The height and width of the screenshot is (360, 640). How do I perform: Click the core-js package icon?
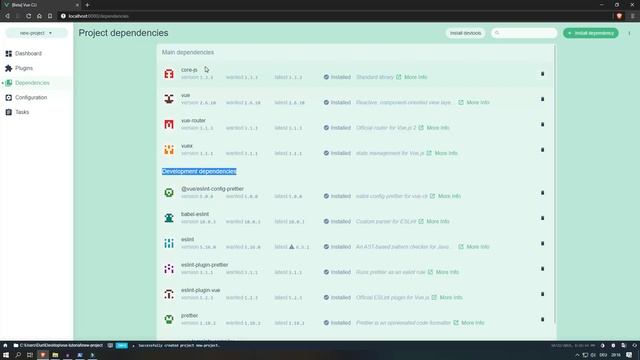[169, 74]
